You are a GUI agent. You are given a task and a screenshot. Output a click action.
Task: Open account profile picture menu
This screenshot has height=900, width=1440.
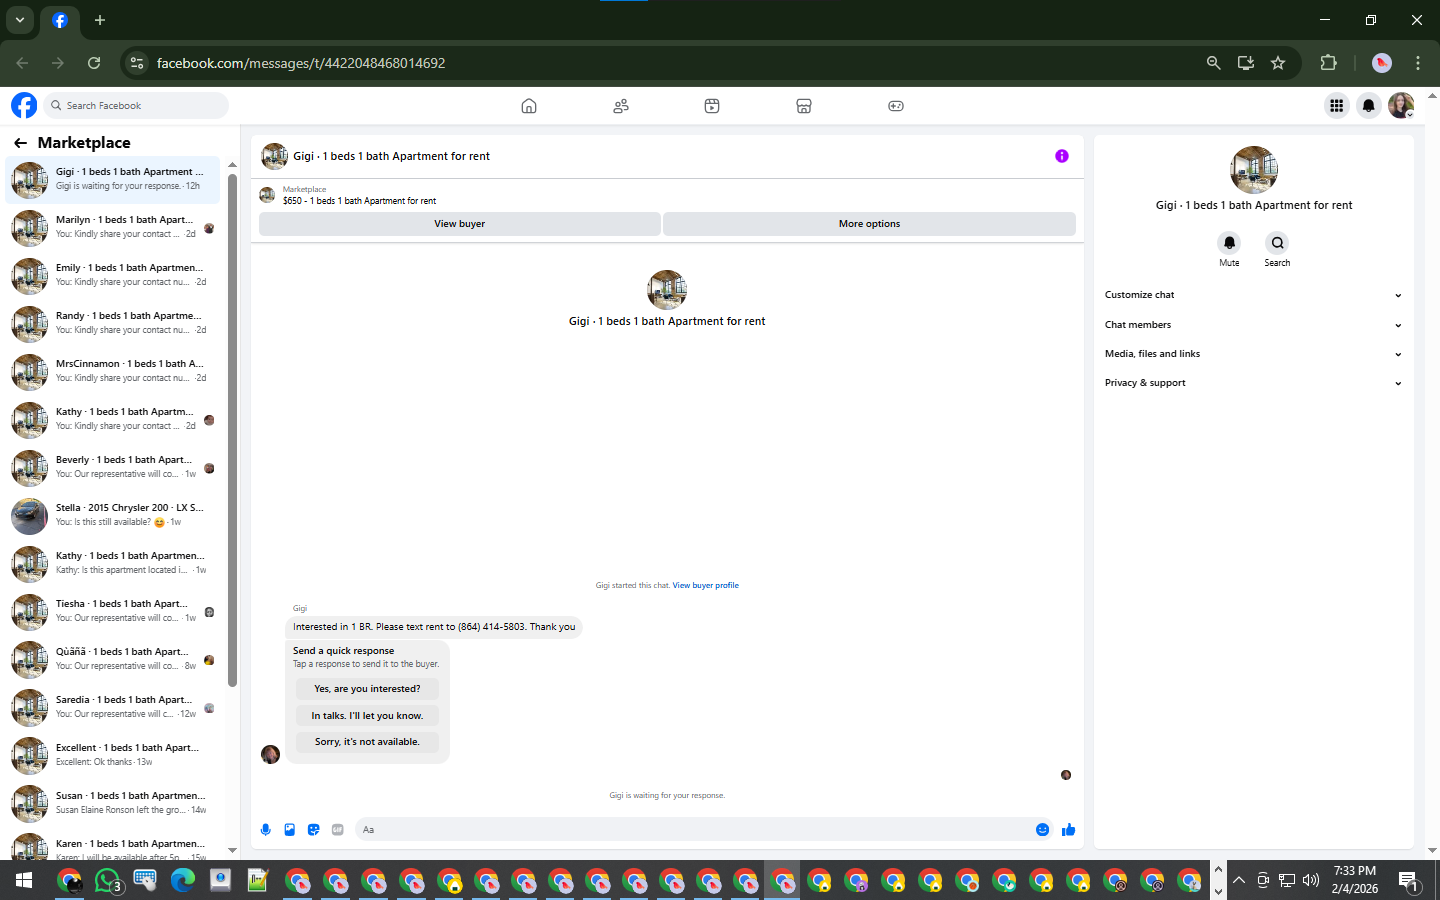coord(1401,105)
